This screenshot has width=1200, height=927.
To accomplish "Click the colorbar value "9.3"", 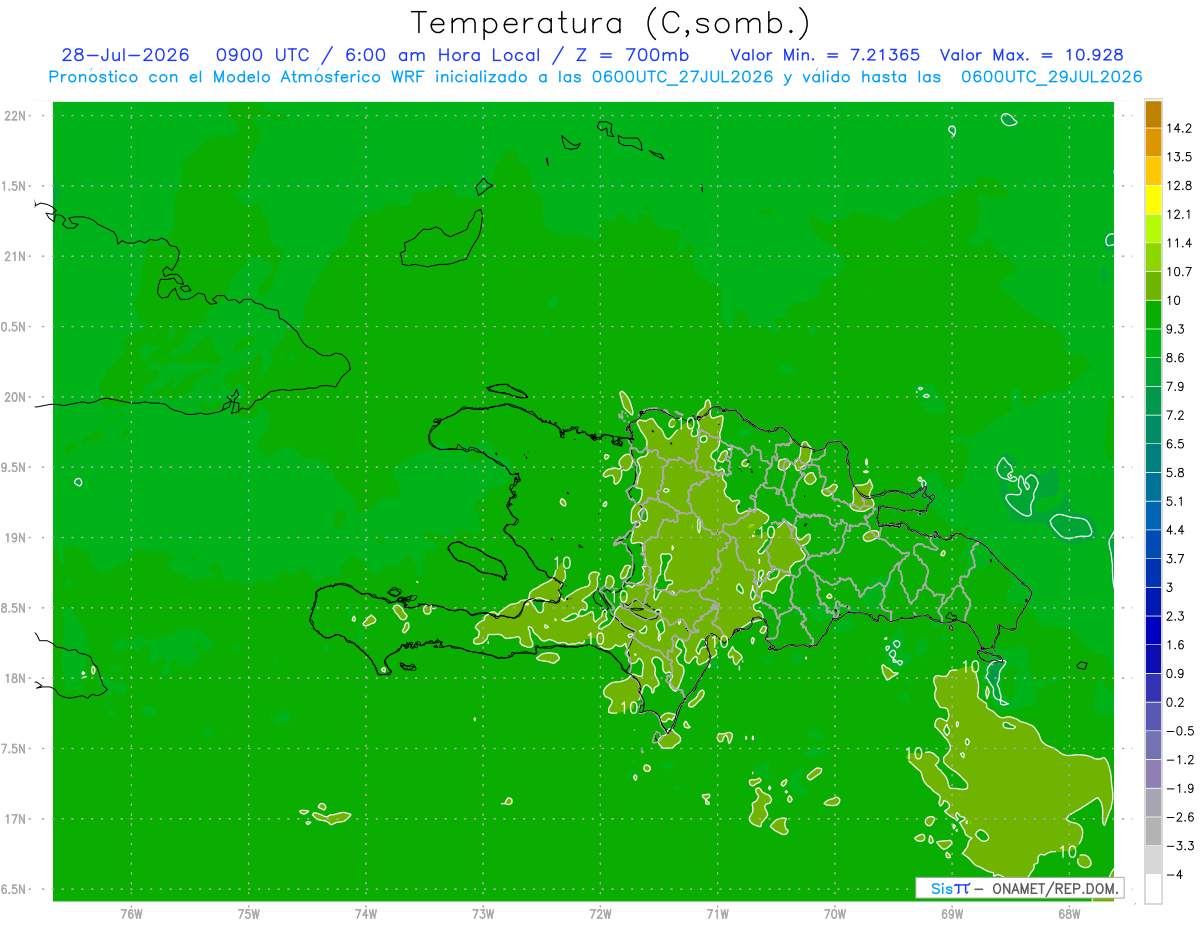I will [x=1178, y=329].
